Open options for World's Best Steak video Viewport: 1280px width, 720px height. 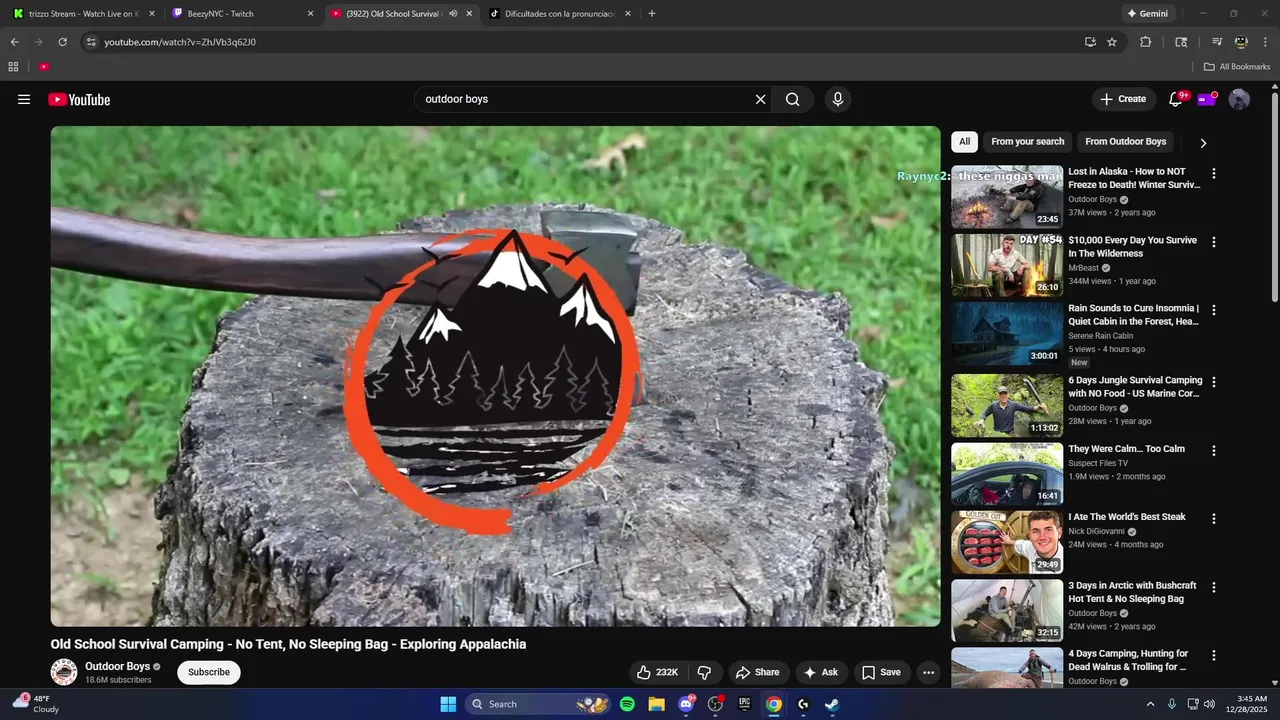pyautogui.click(x=1214, y=518)
